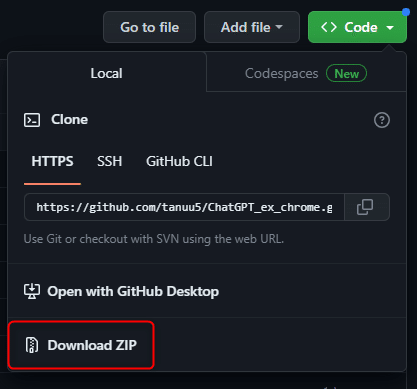This screenshot has width=417, height=389.
Task: Toggle the green Code dropdown button
Action: (x=357, y=27)
